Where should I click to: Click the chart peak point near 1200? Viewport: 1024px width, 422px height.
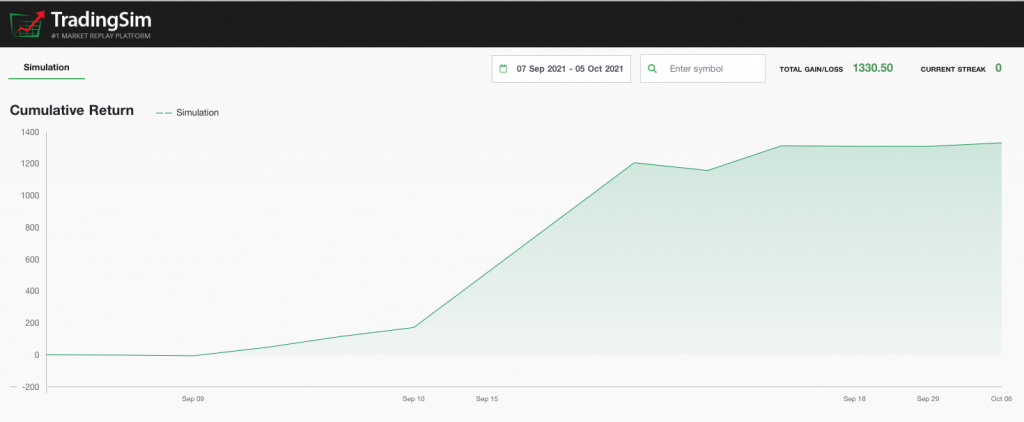634,163
